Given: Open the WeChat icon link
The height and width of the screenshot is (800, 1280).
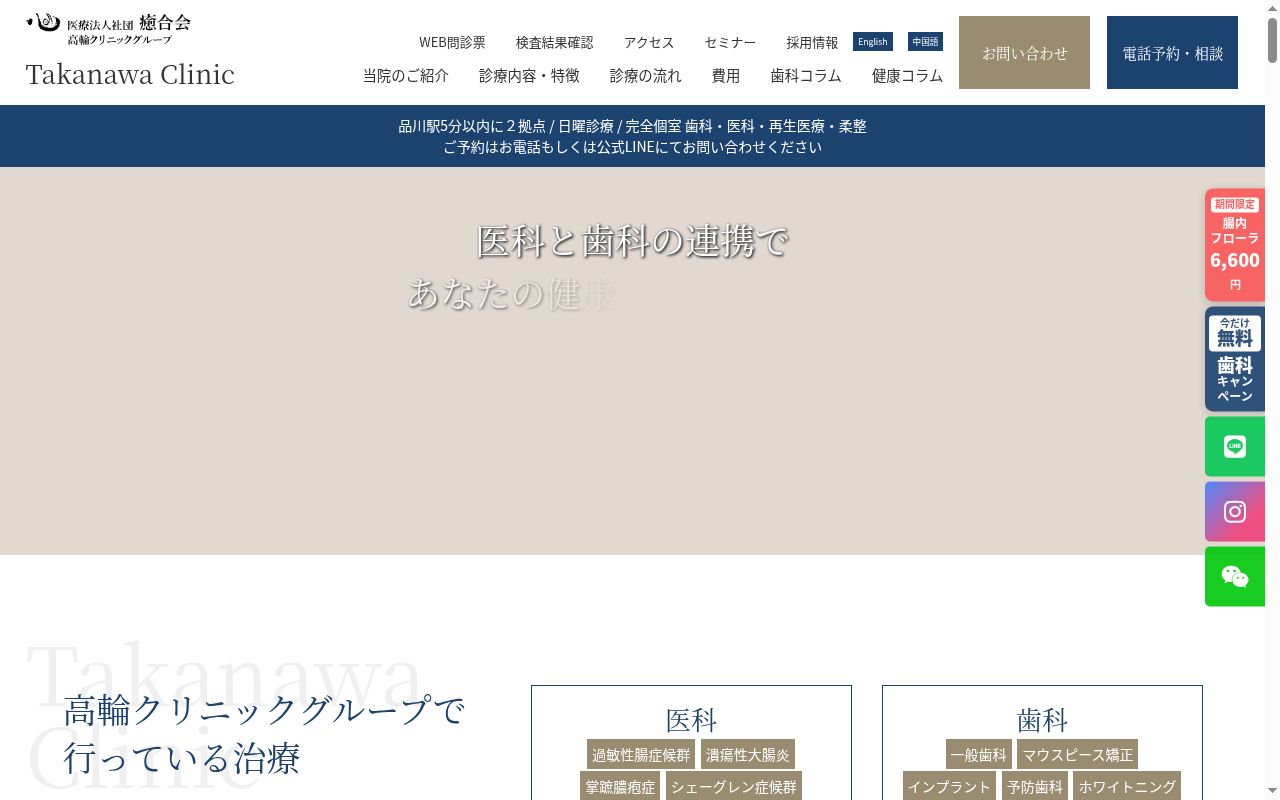Looking at the screenshot, I should (x=1235, y=576).
